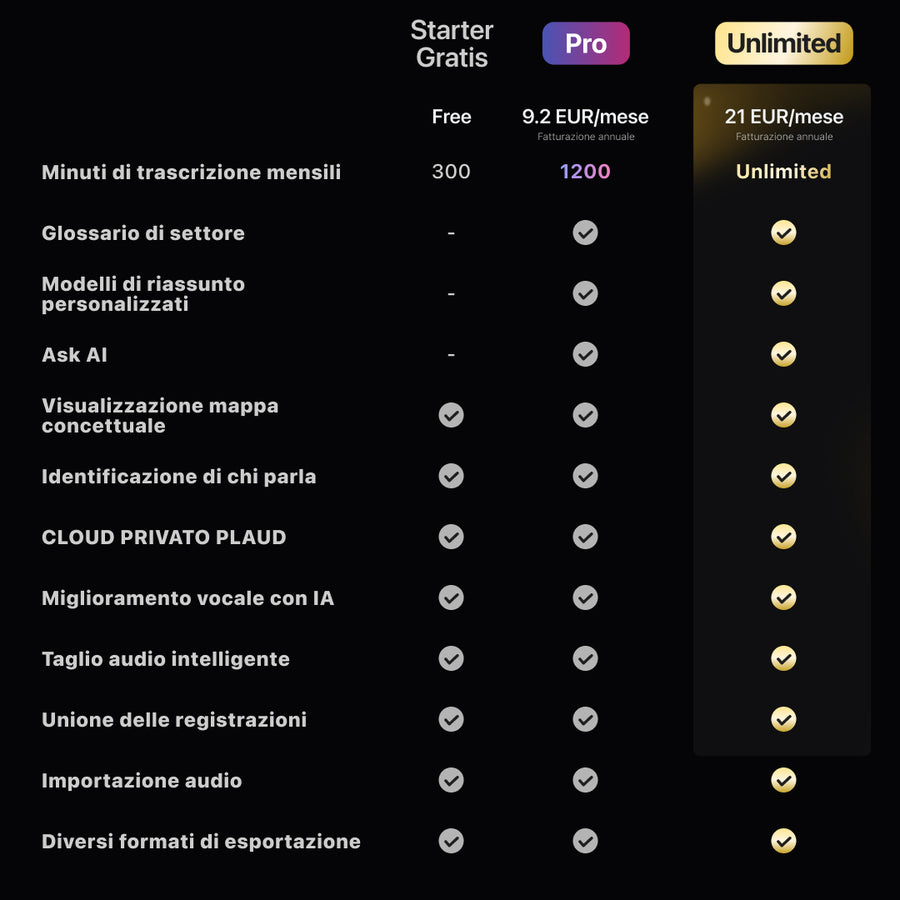Click Starter checkmark for Importazione audio
Screen dimensions: 900x900
(x=451, y=780)
